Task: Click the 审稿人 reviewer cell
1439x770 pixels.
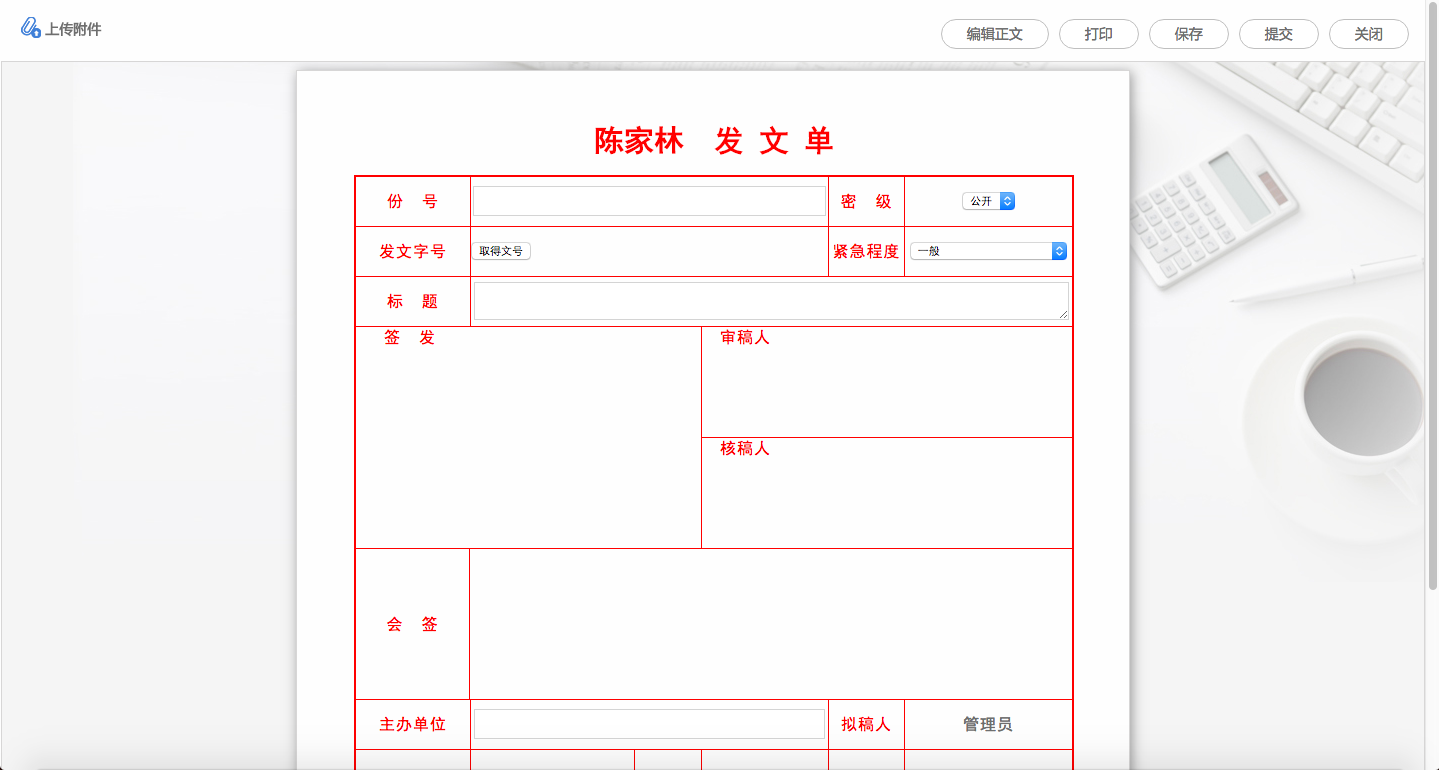Action: pos(887,385)
